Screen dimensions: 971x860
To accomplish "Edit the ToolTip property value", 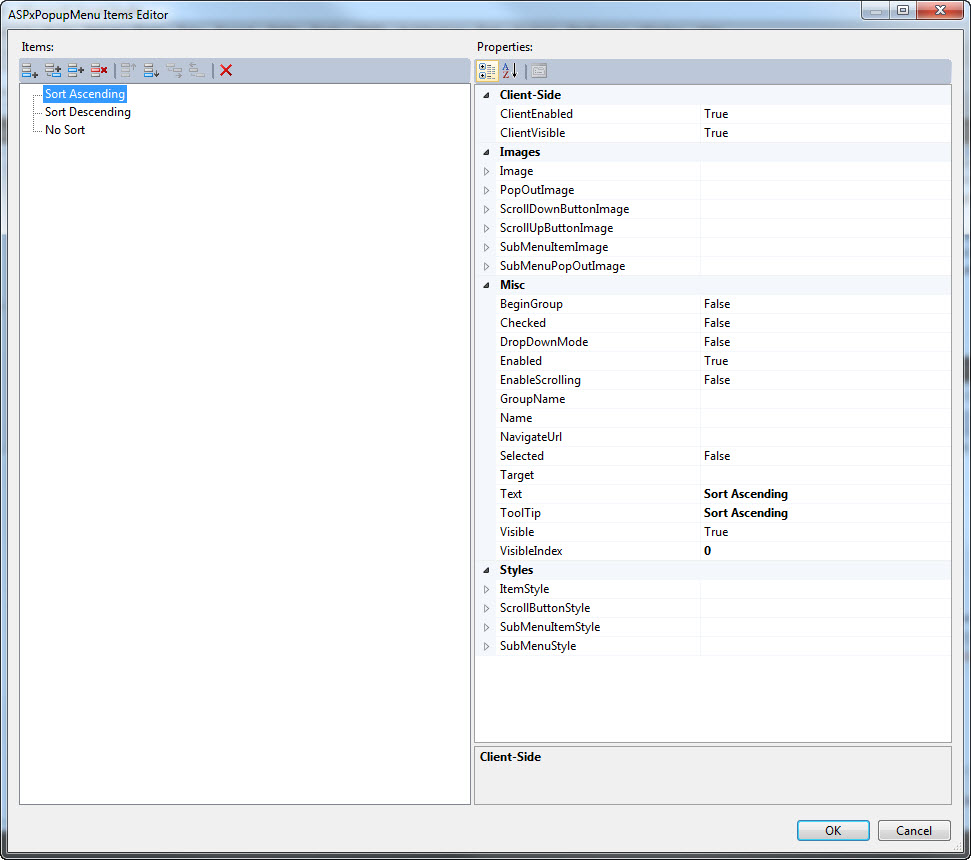I will 825,513.
